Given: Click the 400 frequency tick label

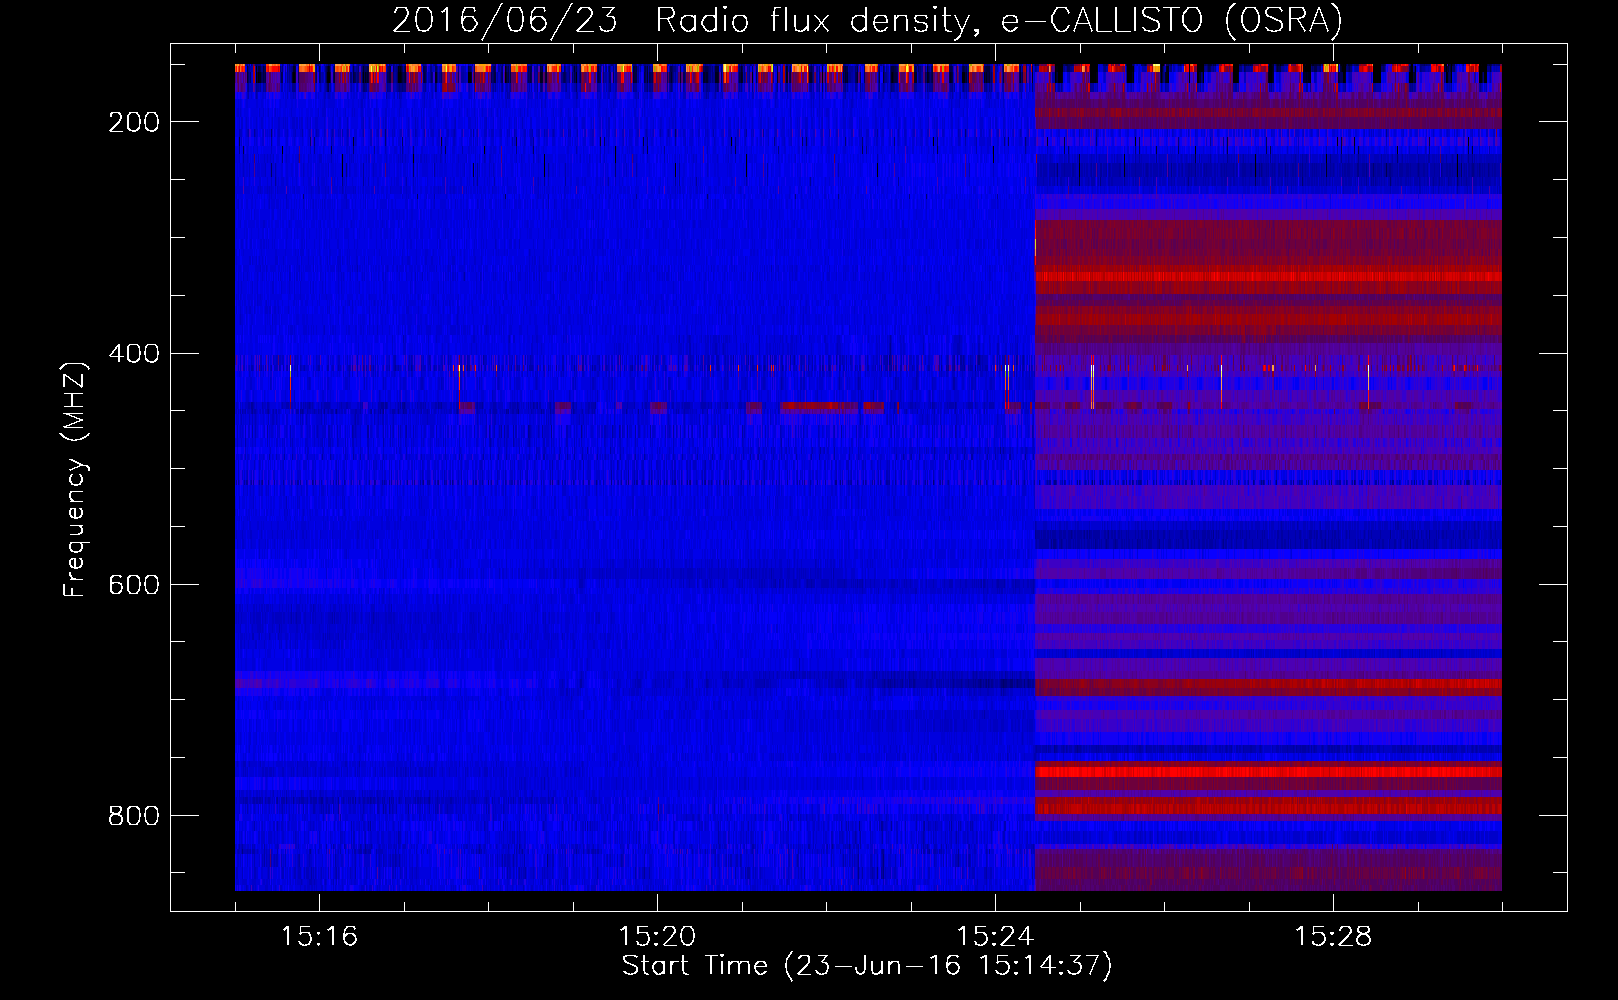Looking at the screenshot, I should (134, 354).
